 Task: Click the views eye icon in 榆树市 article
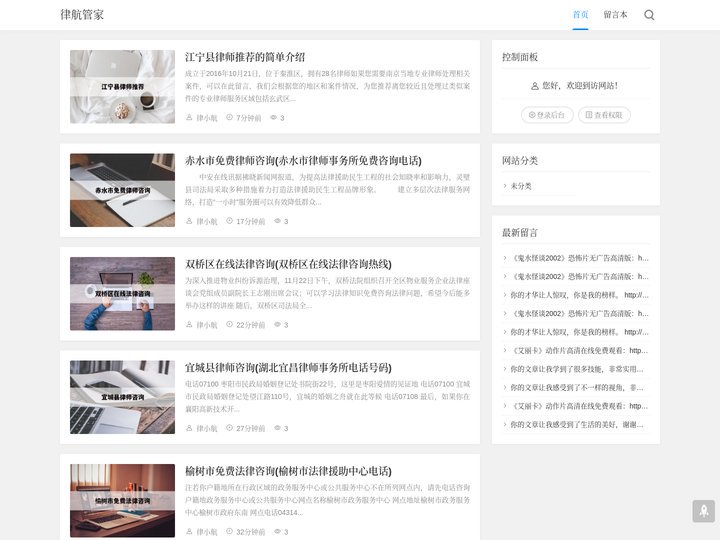click(x=277, y=532)
